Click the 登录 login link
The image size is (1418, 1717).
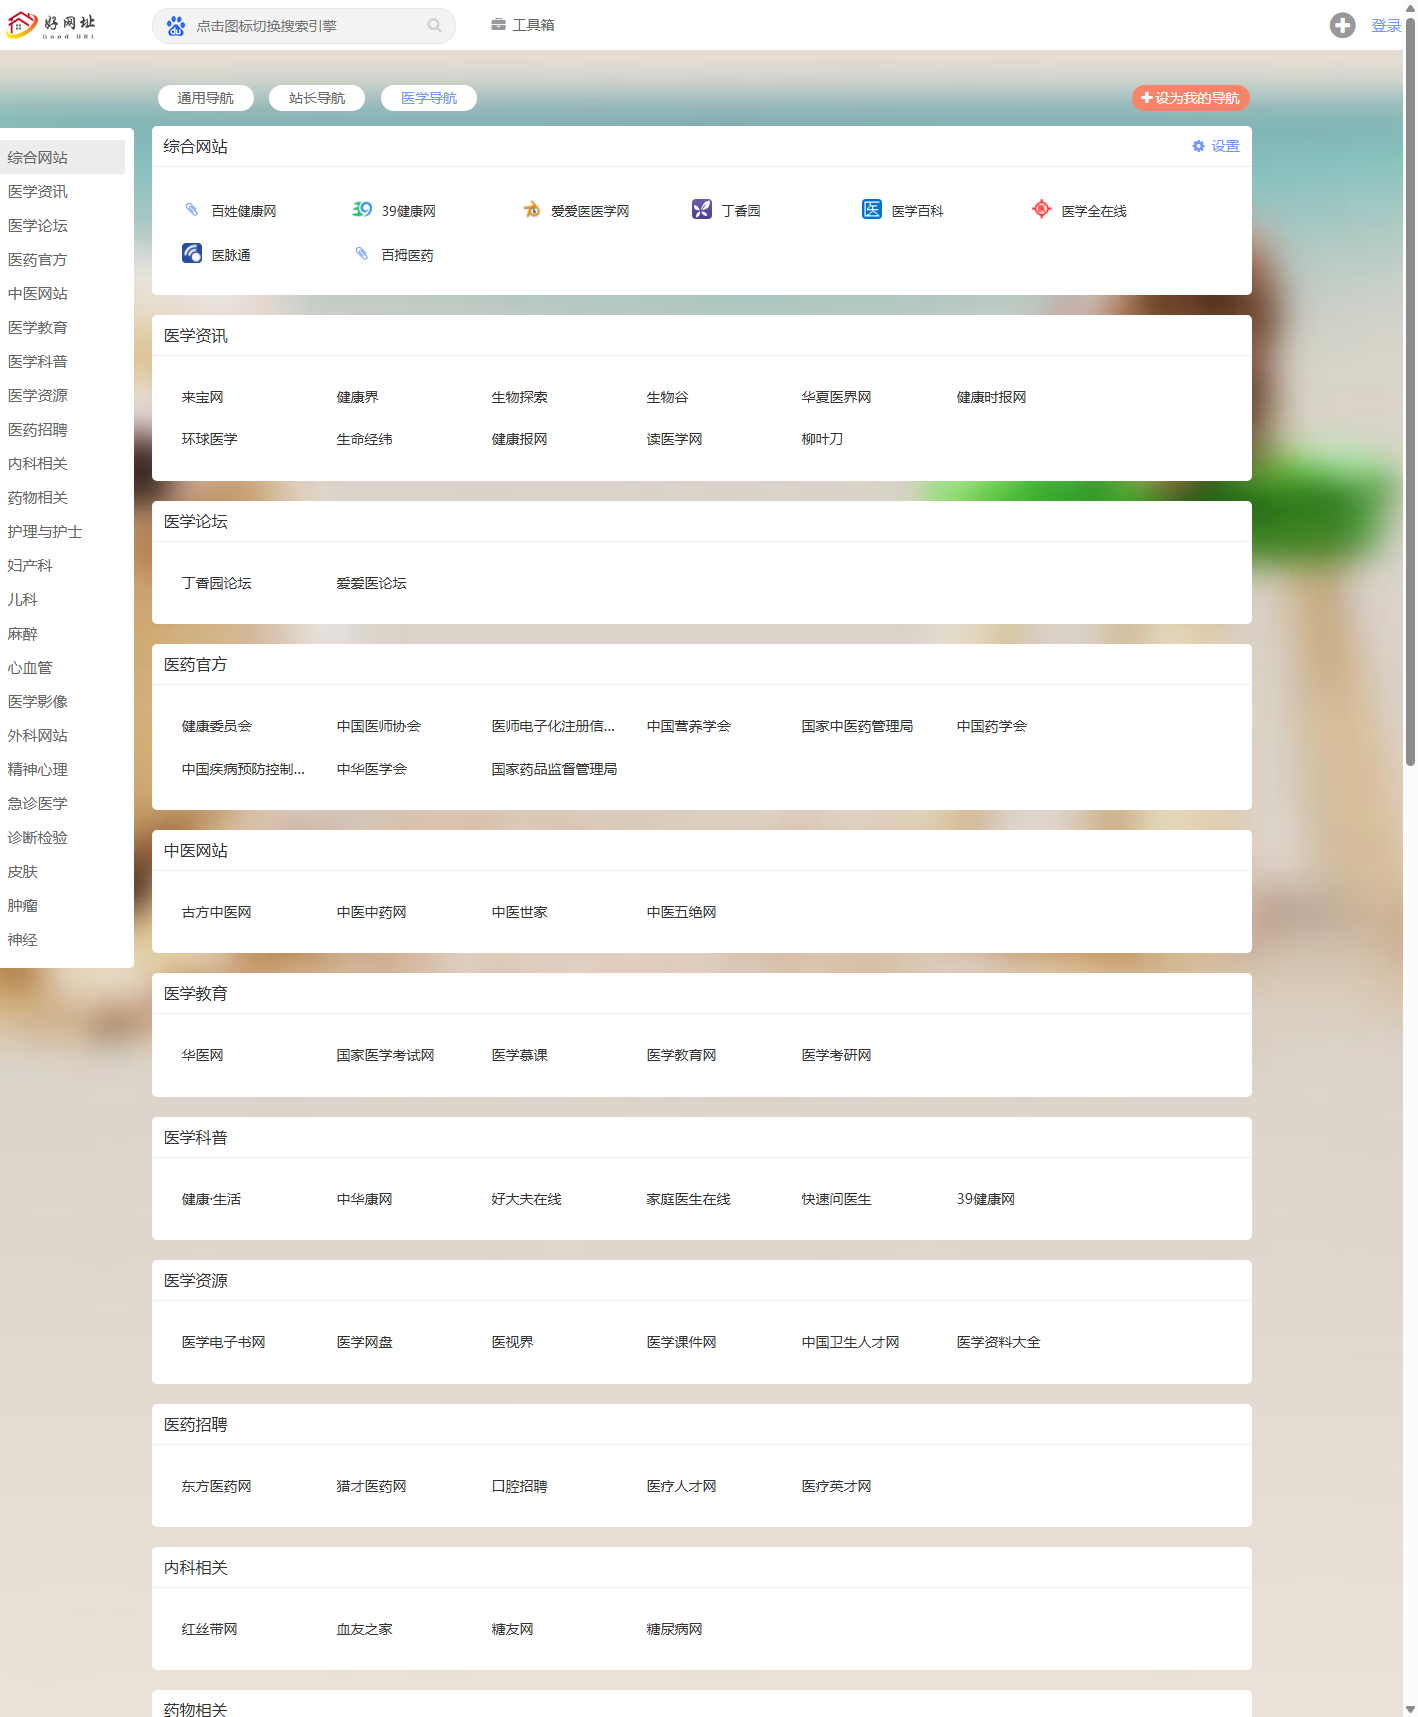(1385, 26)
